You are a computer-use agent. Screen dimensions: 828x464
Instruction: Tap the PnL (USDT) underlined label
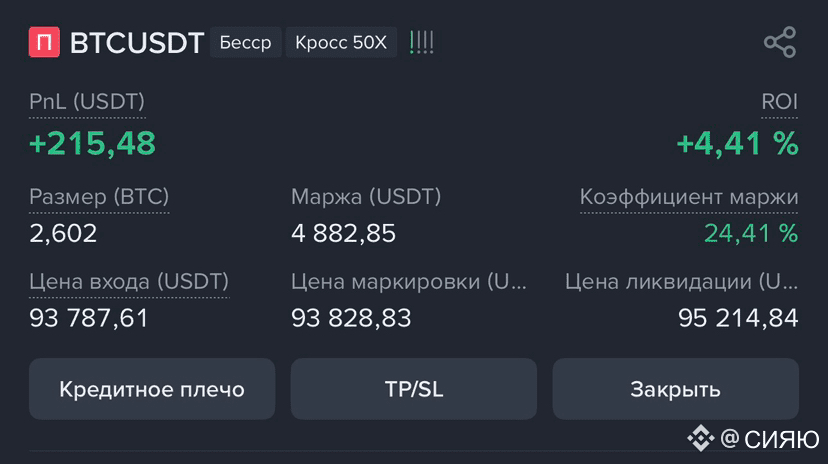click(87, 102)
